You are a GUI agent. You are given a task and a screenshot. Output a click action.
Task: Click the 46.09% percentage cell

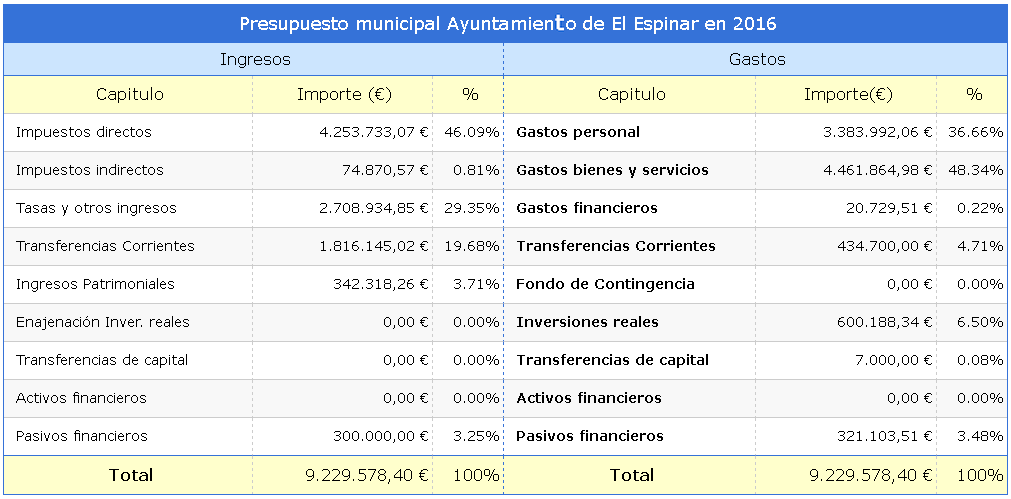click(470, 132)
